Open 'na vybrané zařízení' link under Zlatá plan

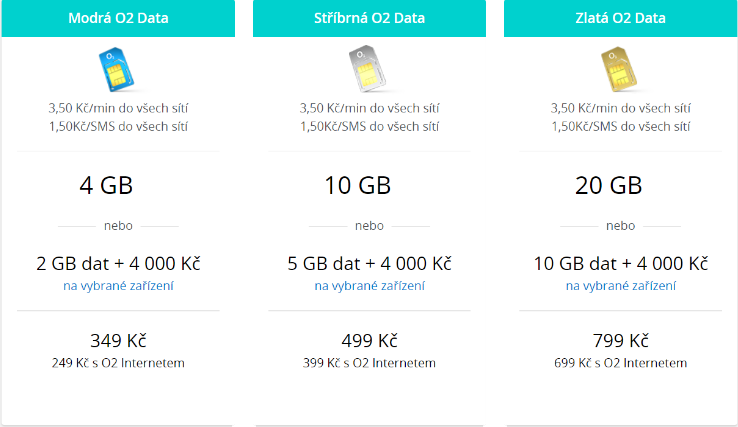(x=620, y=286)
